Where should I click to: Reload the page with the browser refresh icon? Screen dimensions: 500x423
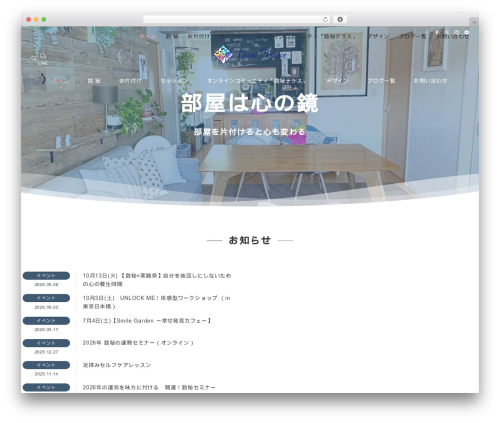coord(326,19)
